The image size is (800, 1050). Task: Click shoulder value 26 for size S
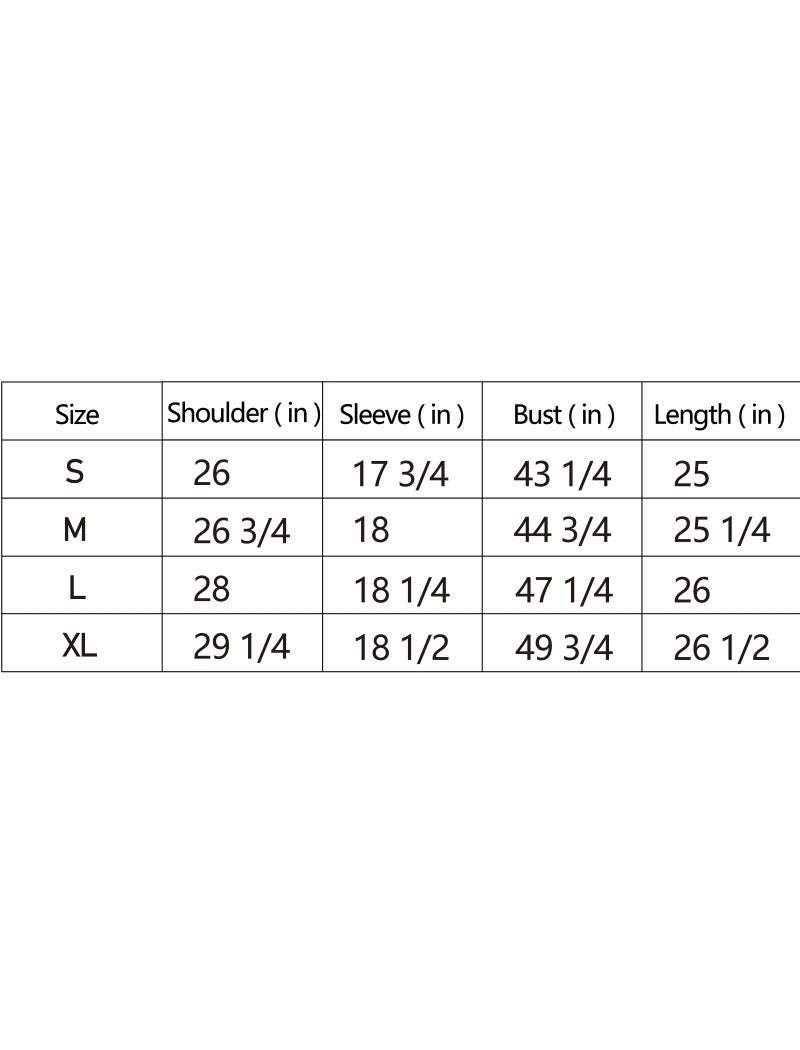pyautogui.click(x=212, y=473)
